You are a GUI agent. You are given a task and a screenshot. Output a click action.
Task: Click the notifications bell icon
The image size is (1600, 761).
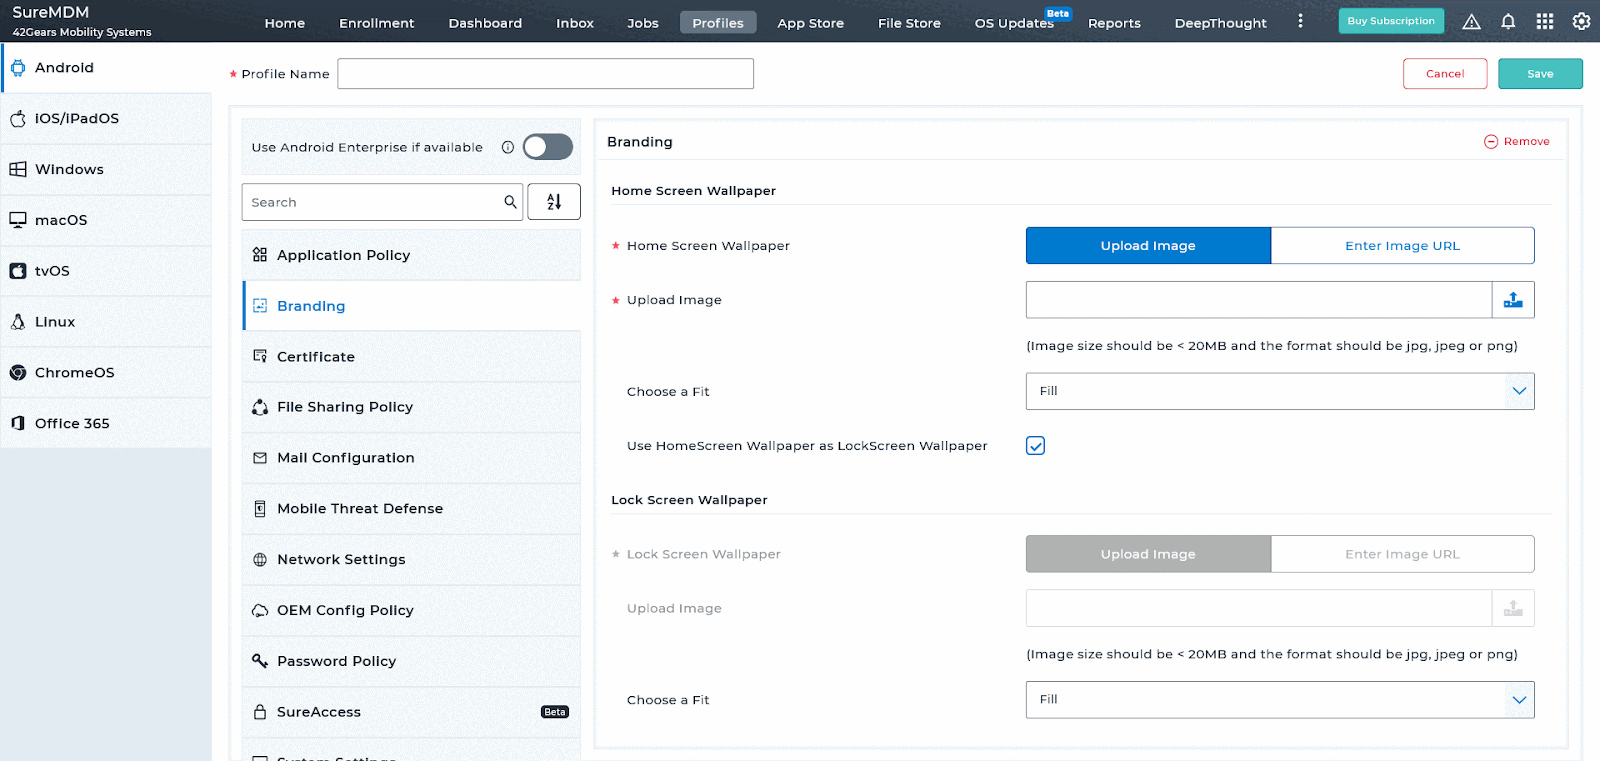tap(1508, 22)
